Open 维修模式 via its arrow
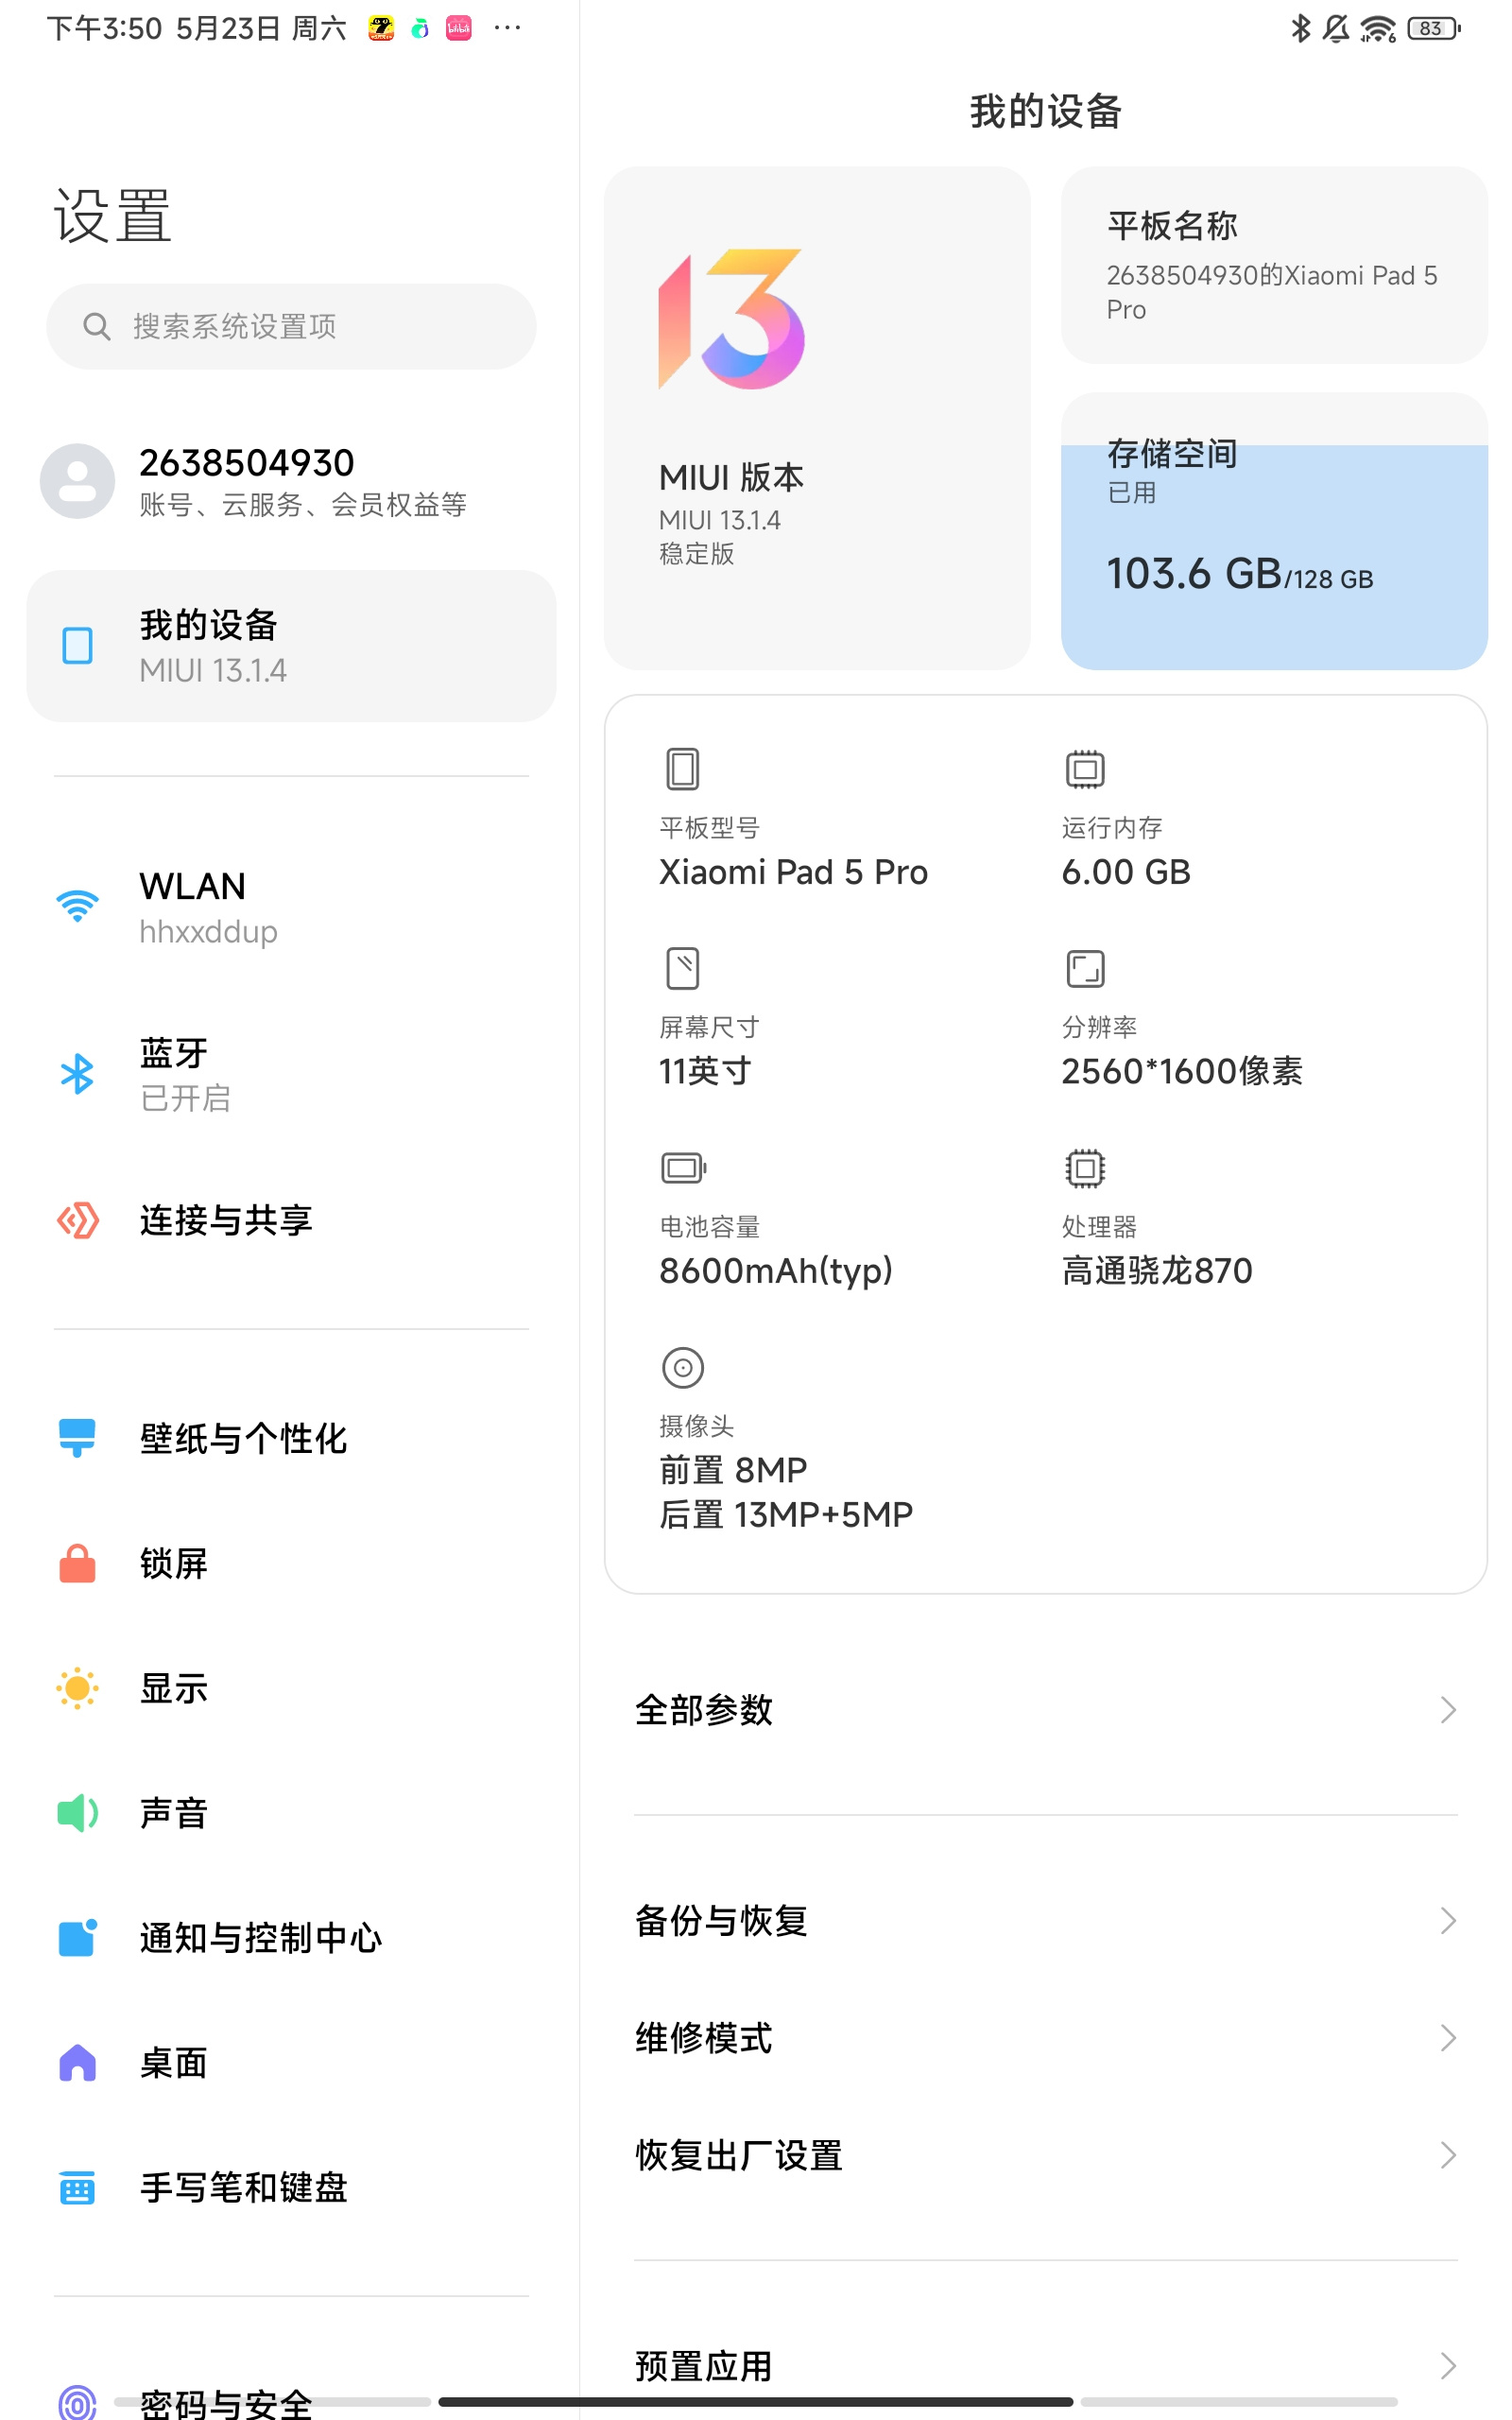Screen dimensions: 1512x2420 [1447, 2037]
